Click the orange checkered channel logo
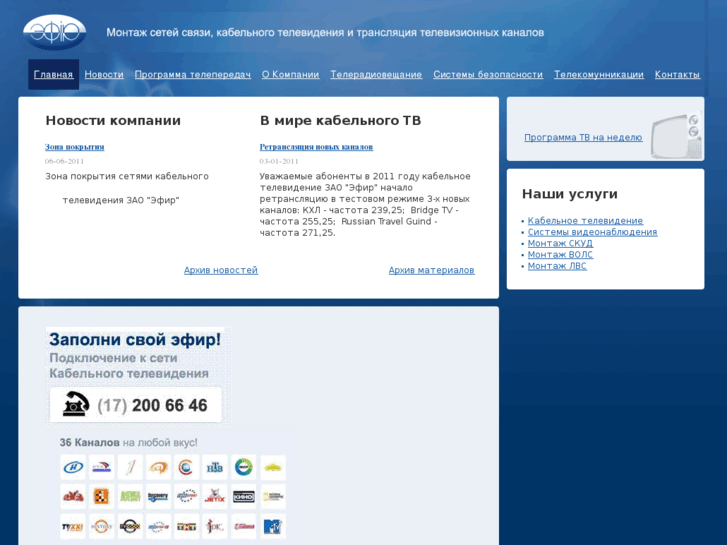 [101, 497]
